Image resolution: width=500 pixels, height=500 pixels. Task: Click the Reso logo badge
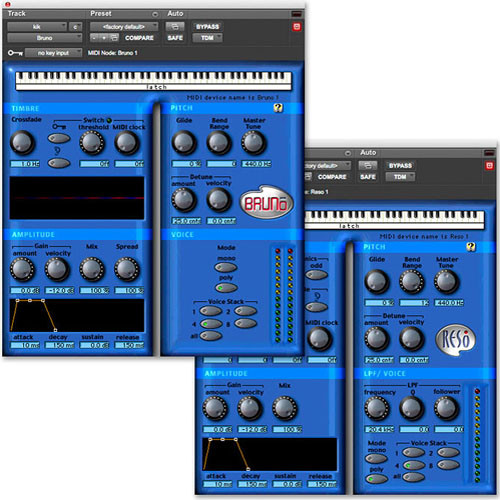[455, 339]
